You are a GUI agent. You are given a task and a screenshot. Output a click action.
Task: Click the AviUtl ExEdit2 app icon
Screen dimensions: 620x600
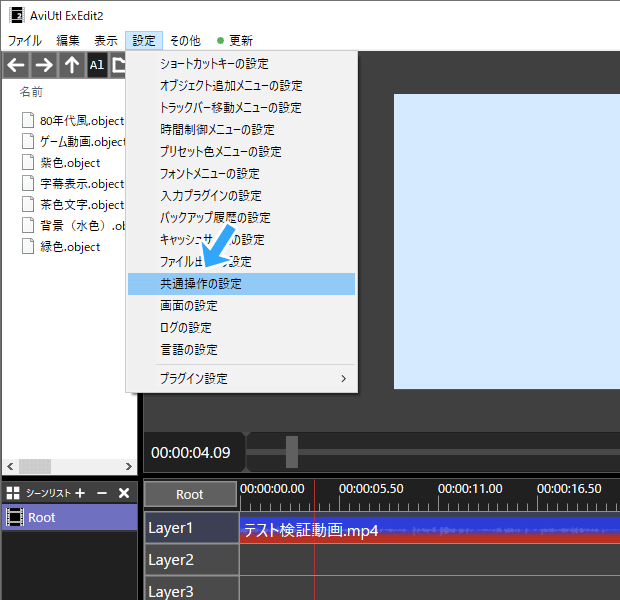(17, 15)
